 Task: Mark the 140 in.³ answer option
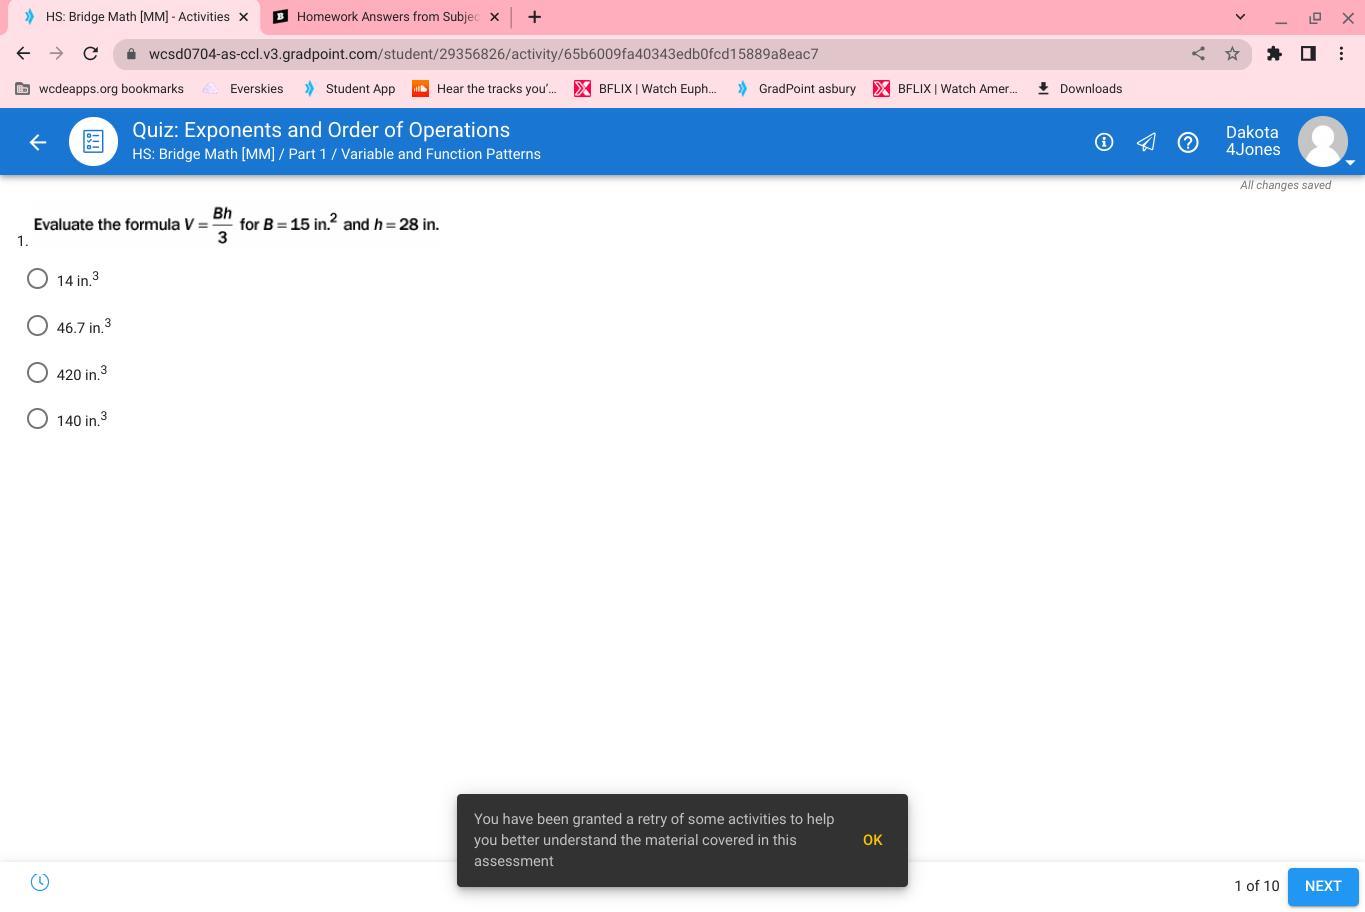point(38,419)
